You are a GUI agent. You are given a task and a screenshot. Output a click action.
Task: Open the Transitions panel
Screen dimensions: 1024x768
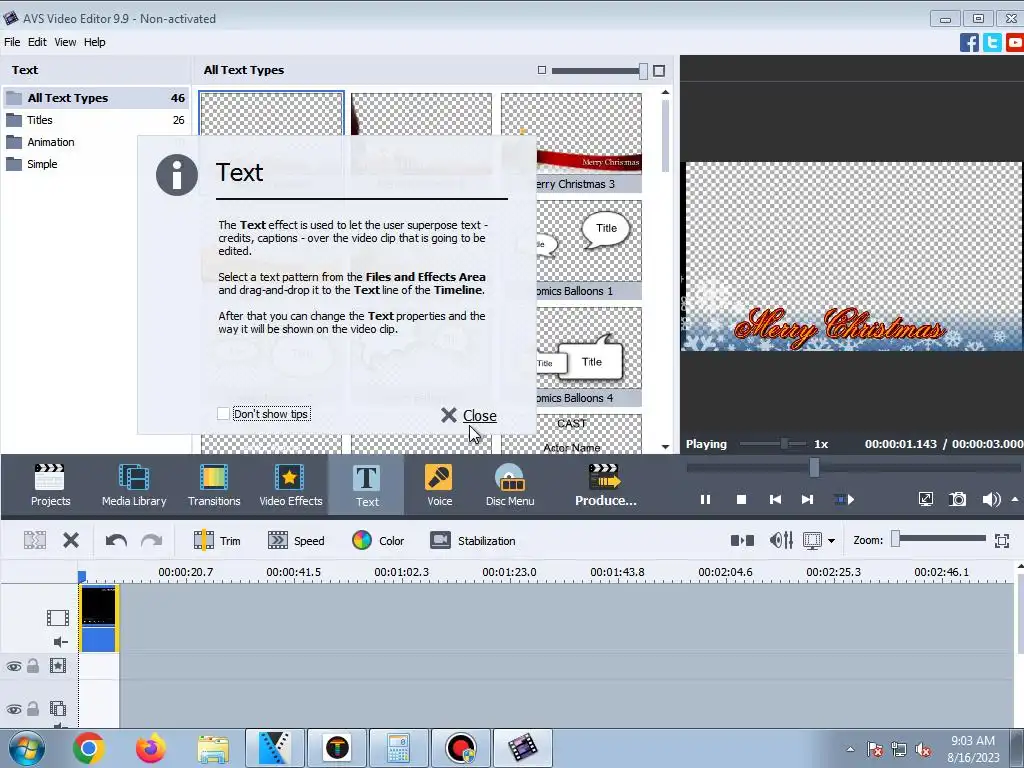[x=214, y=485]
